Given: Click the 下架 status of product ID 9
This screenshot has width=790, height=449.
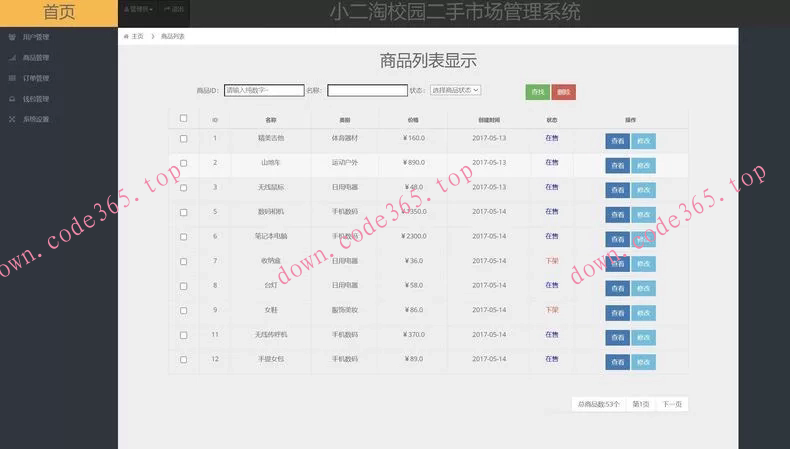Looking at the screenshot, I should click(552, 310).
